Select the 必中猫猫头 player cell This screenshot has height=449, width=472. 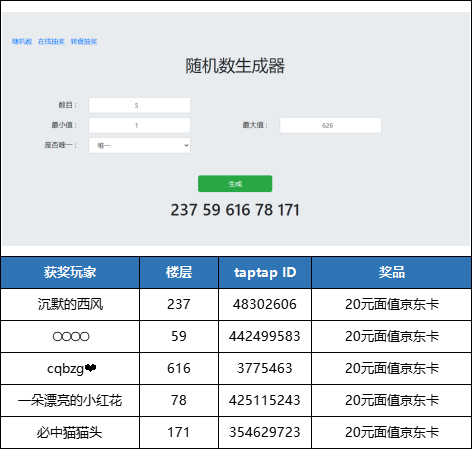(x=70, y=432)
